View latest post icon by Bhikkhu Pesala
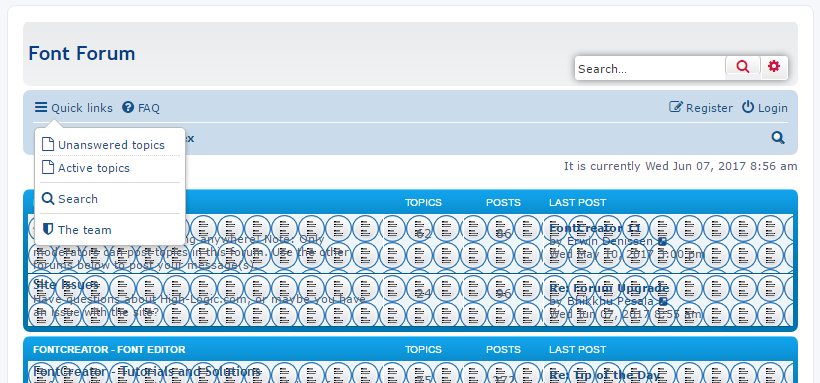820x383 pixels. [x=663, y=301]
